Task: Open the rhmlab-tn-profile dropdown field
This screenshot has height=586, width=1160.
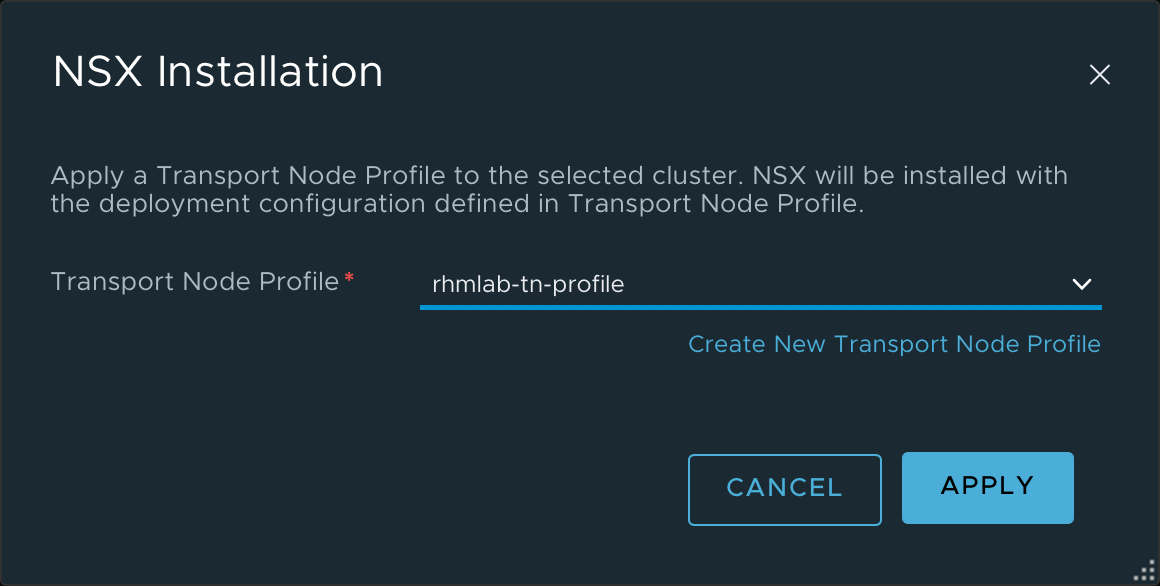Action: (x=761, y=285)
